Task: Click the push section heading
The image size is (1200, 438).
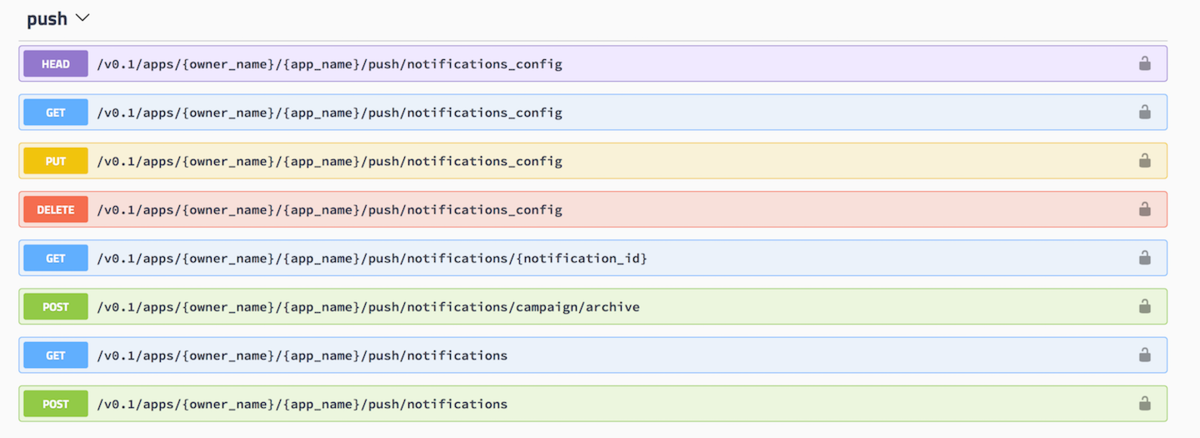Action: click(47, 19)
